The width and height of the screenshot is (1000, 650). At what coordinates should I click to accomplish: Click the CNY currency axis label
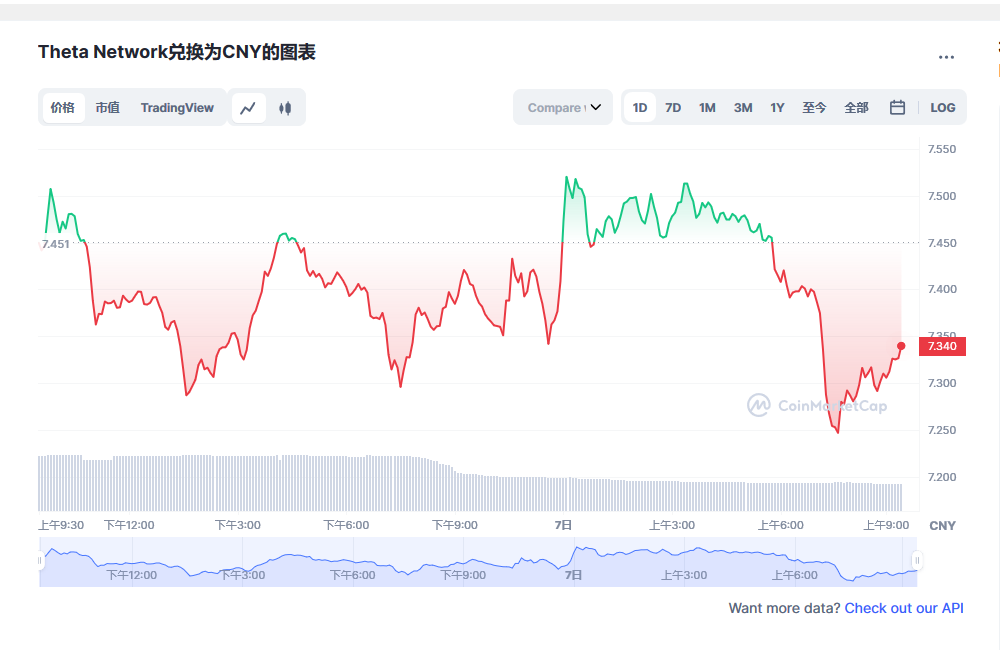[x=943, y=526]
